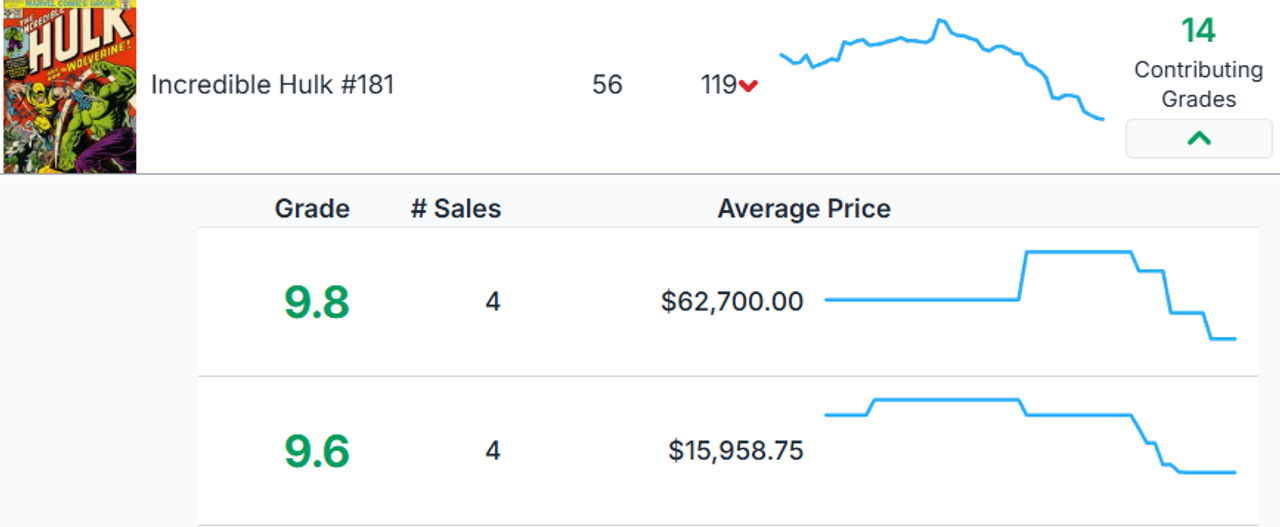The height and width of the screenshot is (527, 1280).
Task: Open the 9.8 grade price trend chart
Action: point(1030,296)
